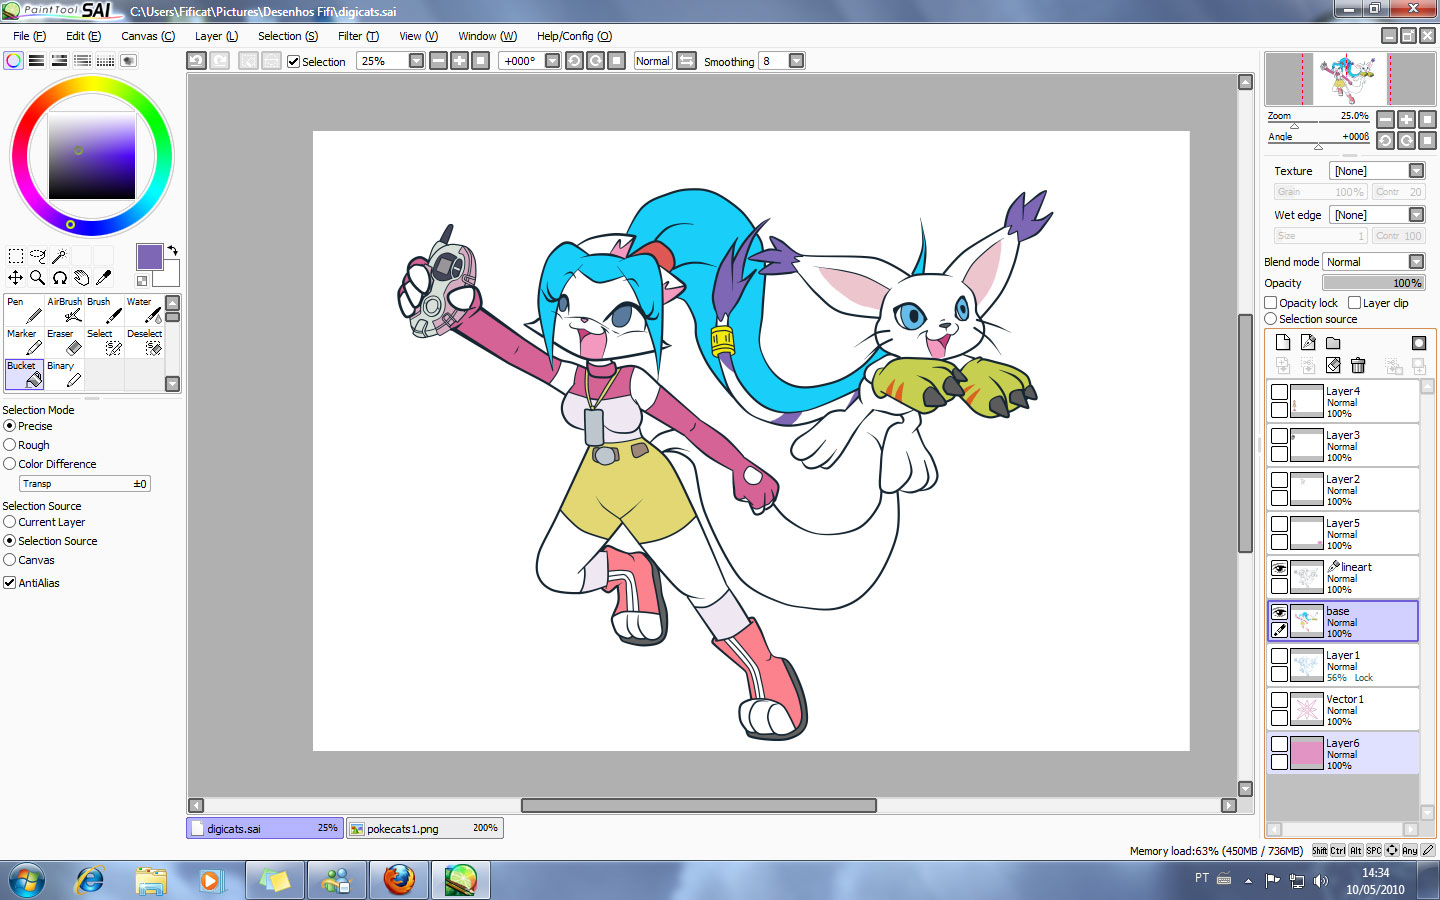Viewport: 1440px width, 900px height.
Task: Choose the Precise selection mode
Action: (x=10, y=426)
